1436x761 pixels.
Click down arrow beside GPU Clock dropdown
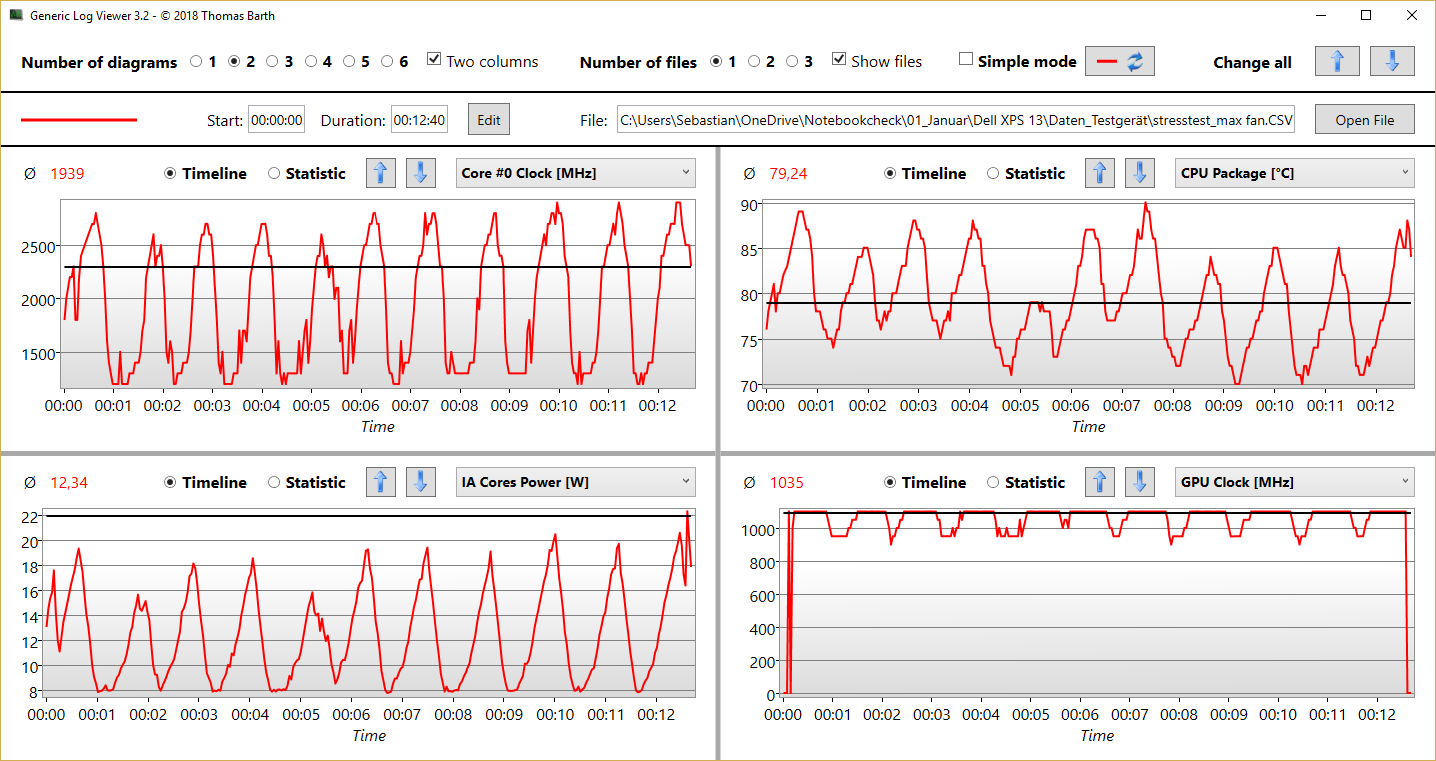1139,482
